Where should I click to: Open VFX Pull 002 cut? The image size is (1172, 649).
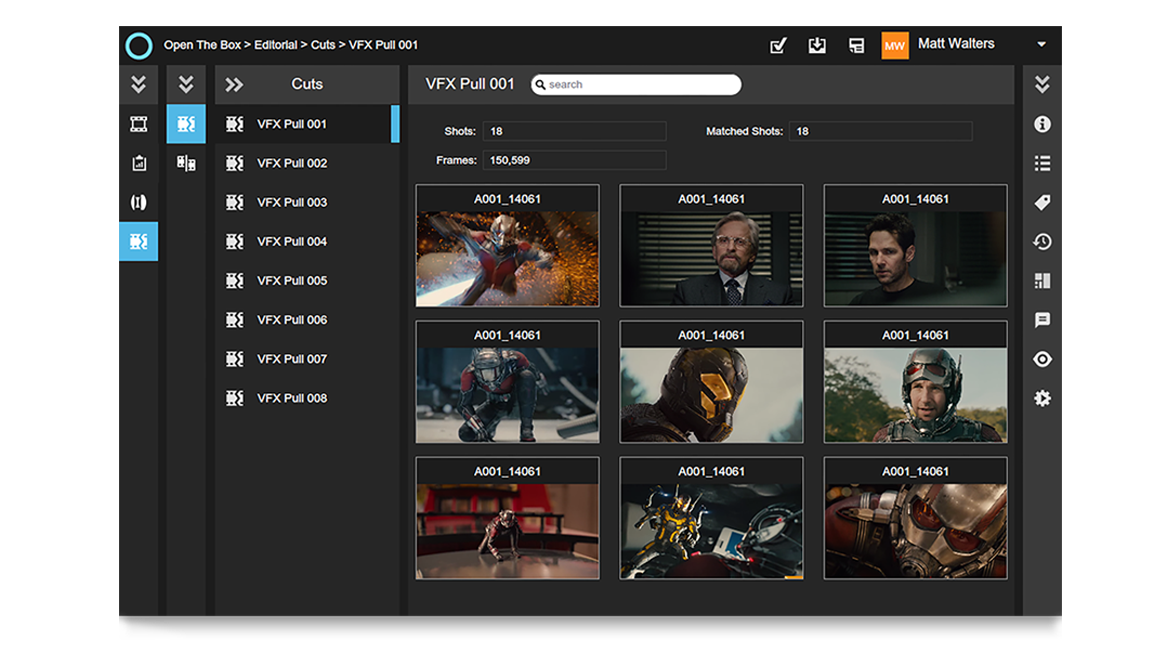tap(307, 163)
